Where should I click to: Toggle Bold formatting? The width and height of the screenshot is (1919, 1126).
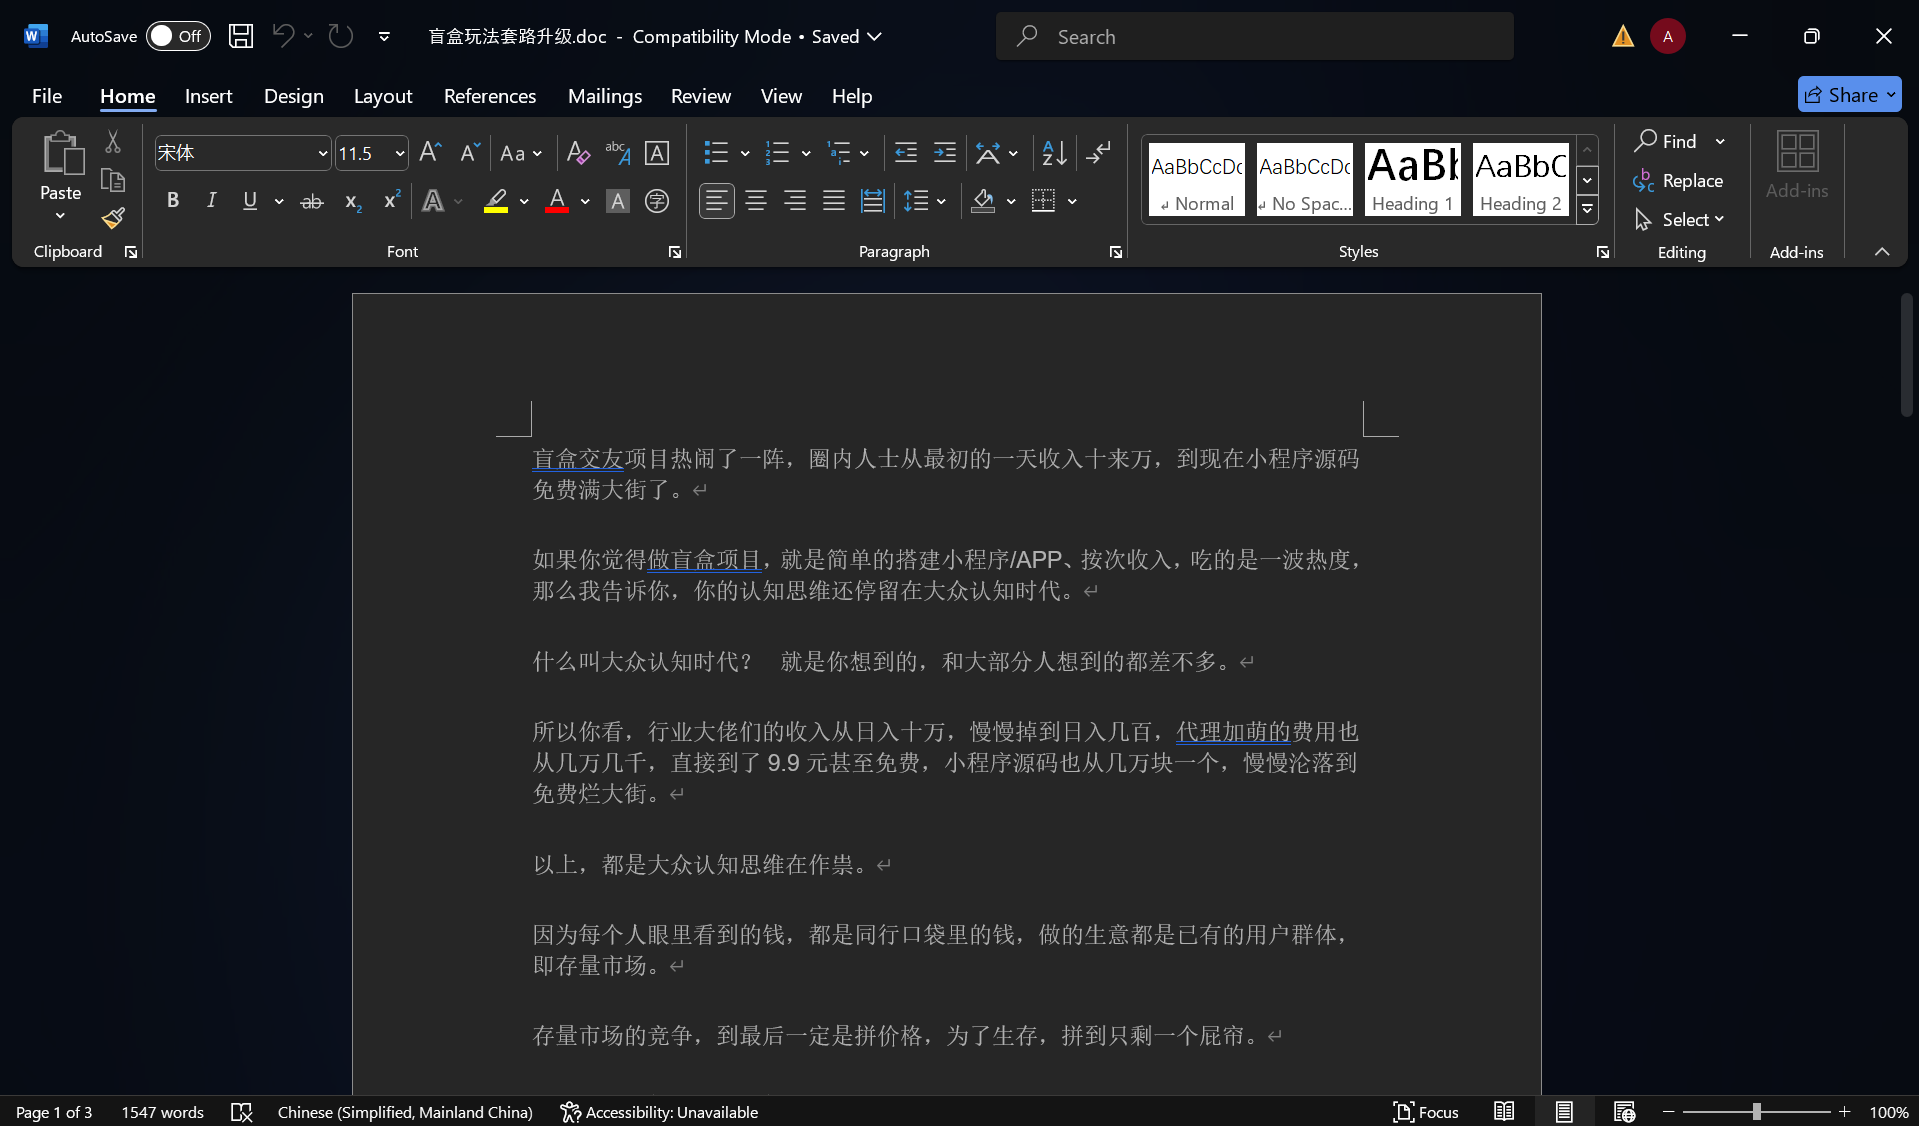pos(173,201)
